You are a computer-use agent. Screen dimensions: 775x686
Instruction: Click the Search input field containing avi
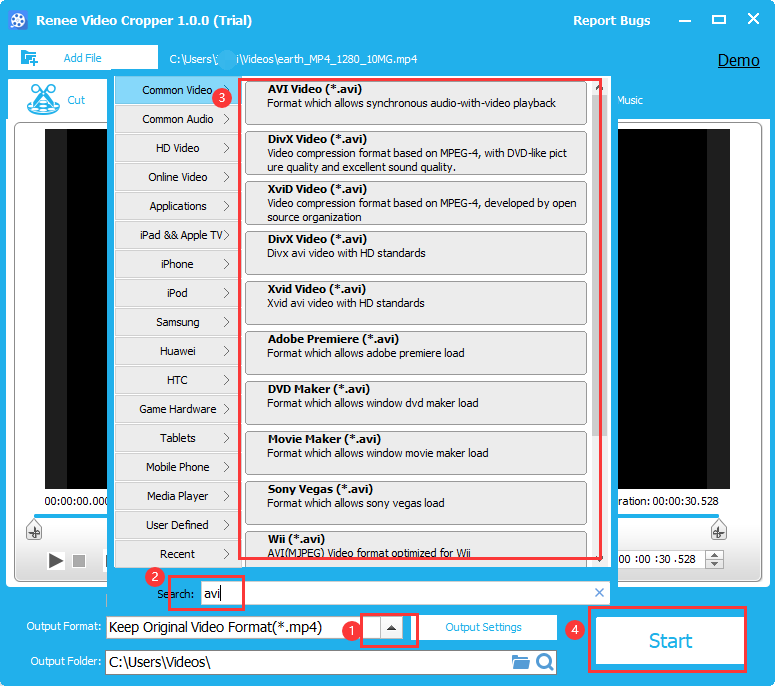point(400,593)
